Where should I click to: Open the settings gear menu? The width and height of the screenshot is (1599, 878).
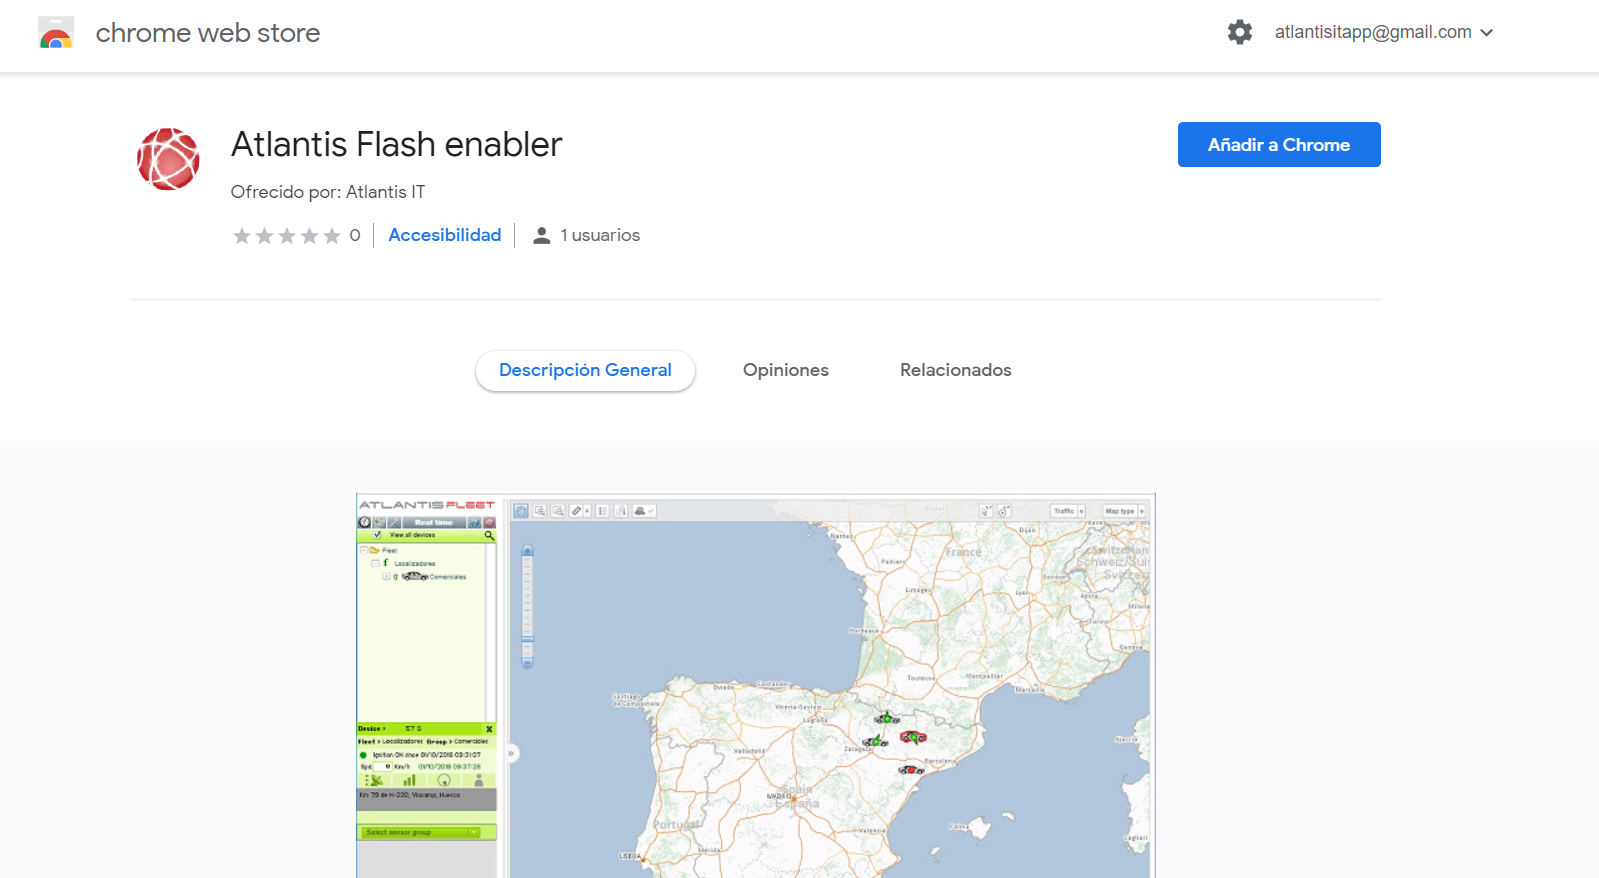click(1240, 32)
